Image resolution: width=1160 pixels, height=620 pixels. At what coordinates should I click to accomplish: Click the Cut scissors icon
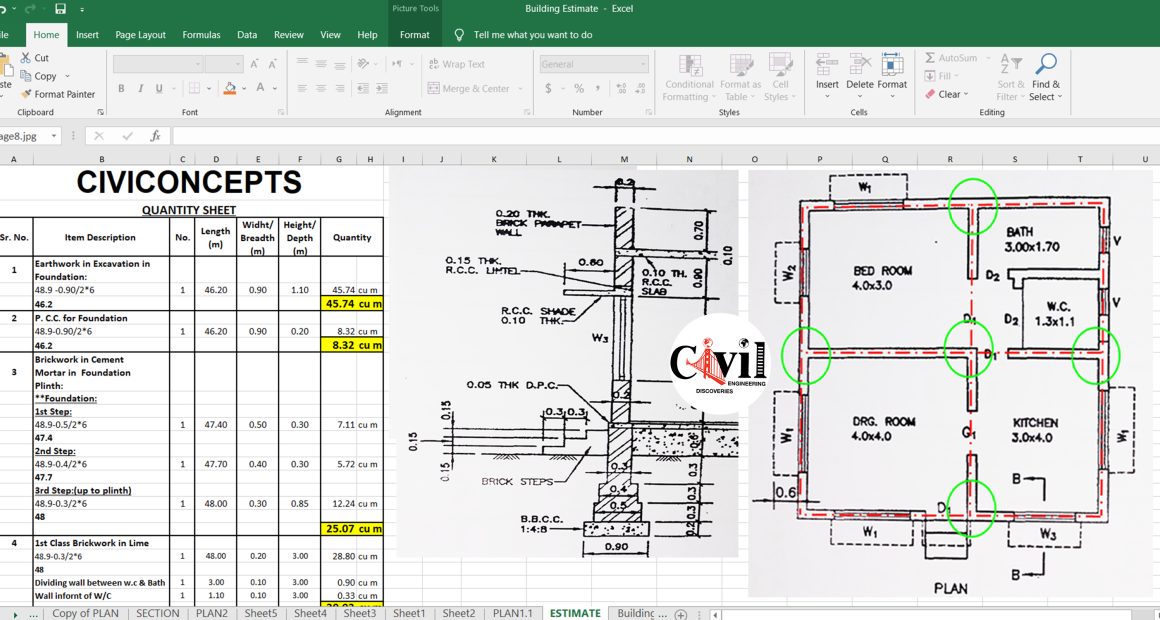coord(25,58)
